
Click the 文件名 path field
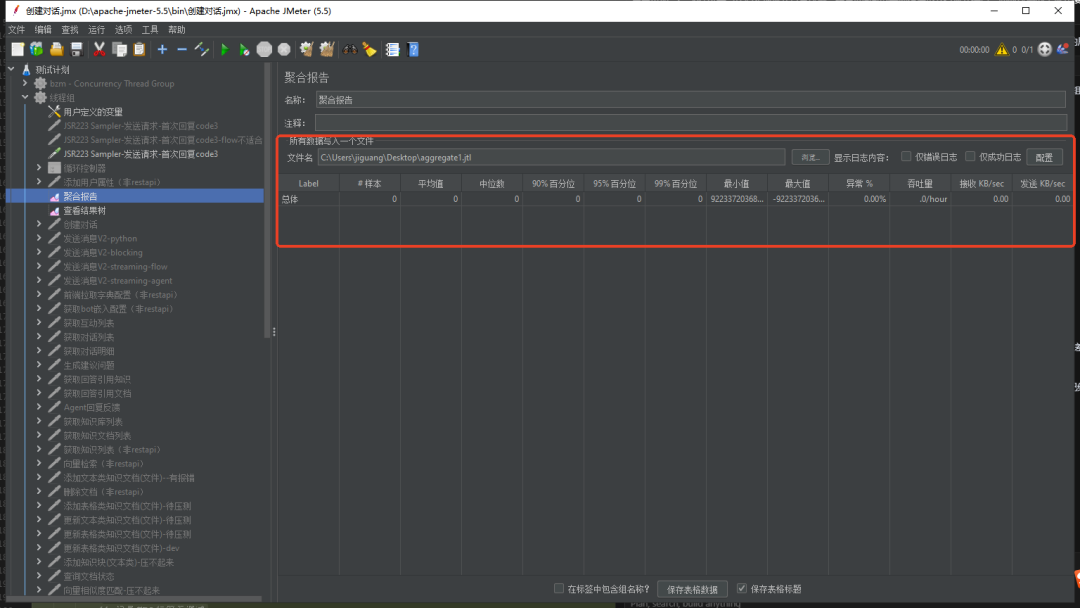551,157
